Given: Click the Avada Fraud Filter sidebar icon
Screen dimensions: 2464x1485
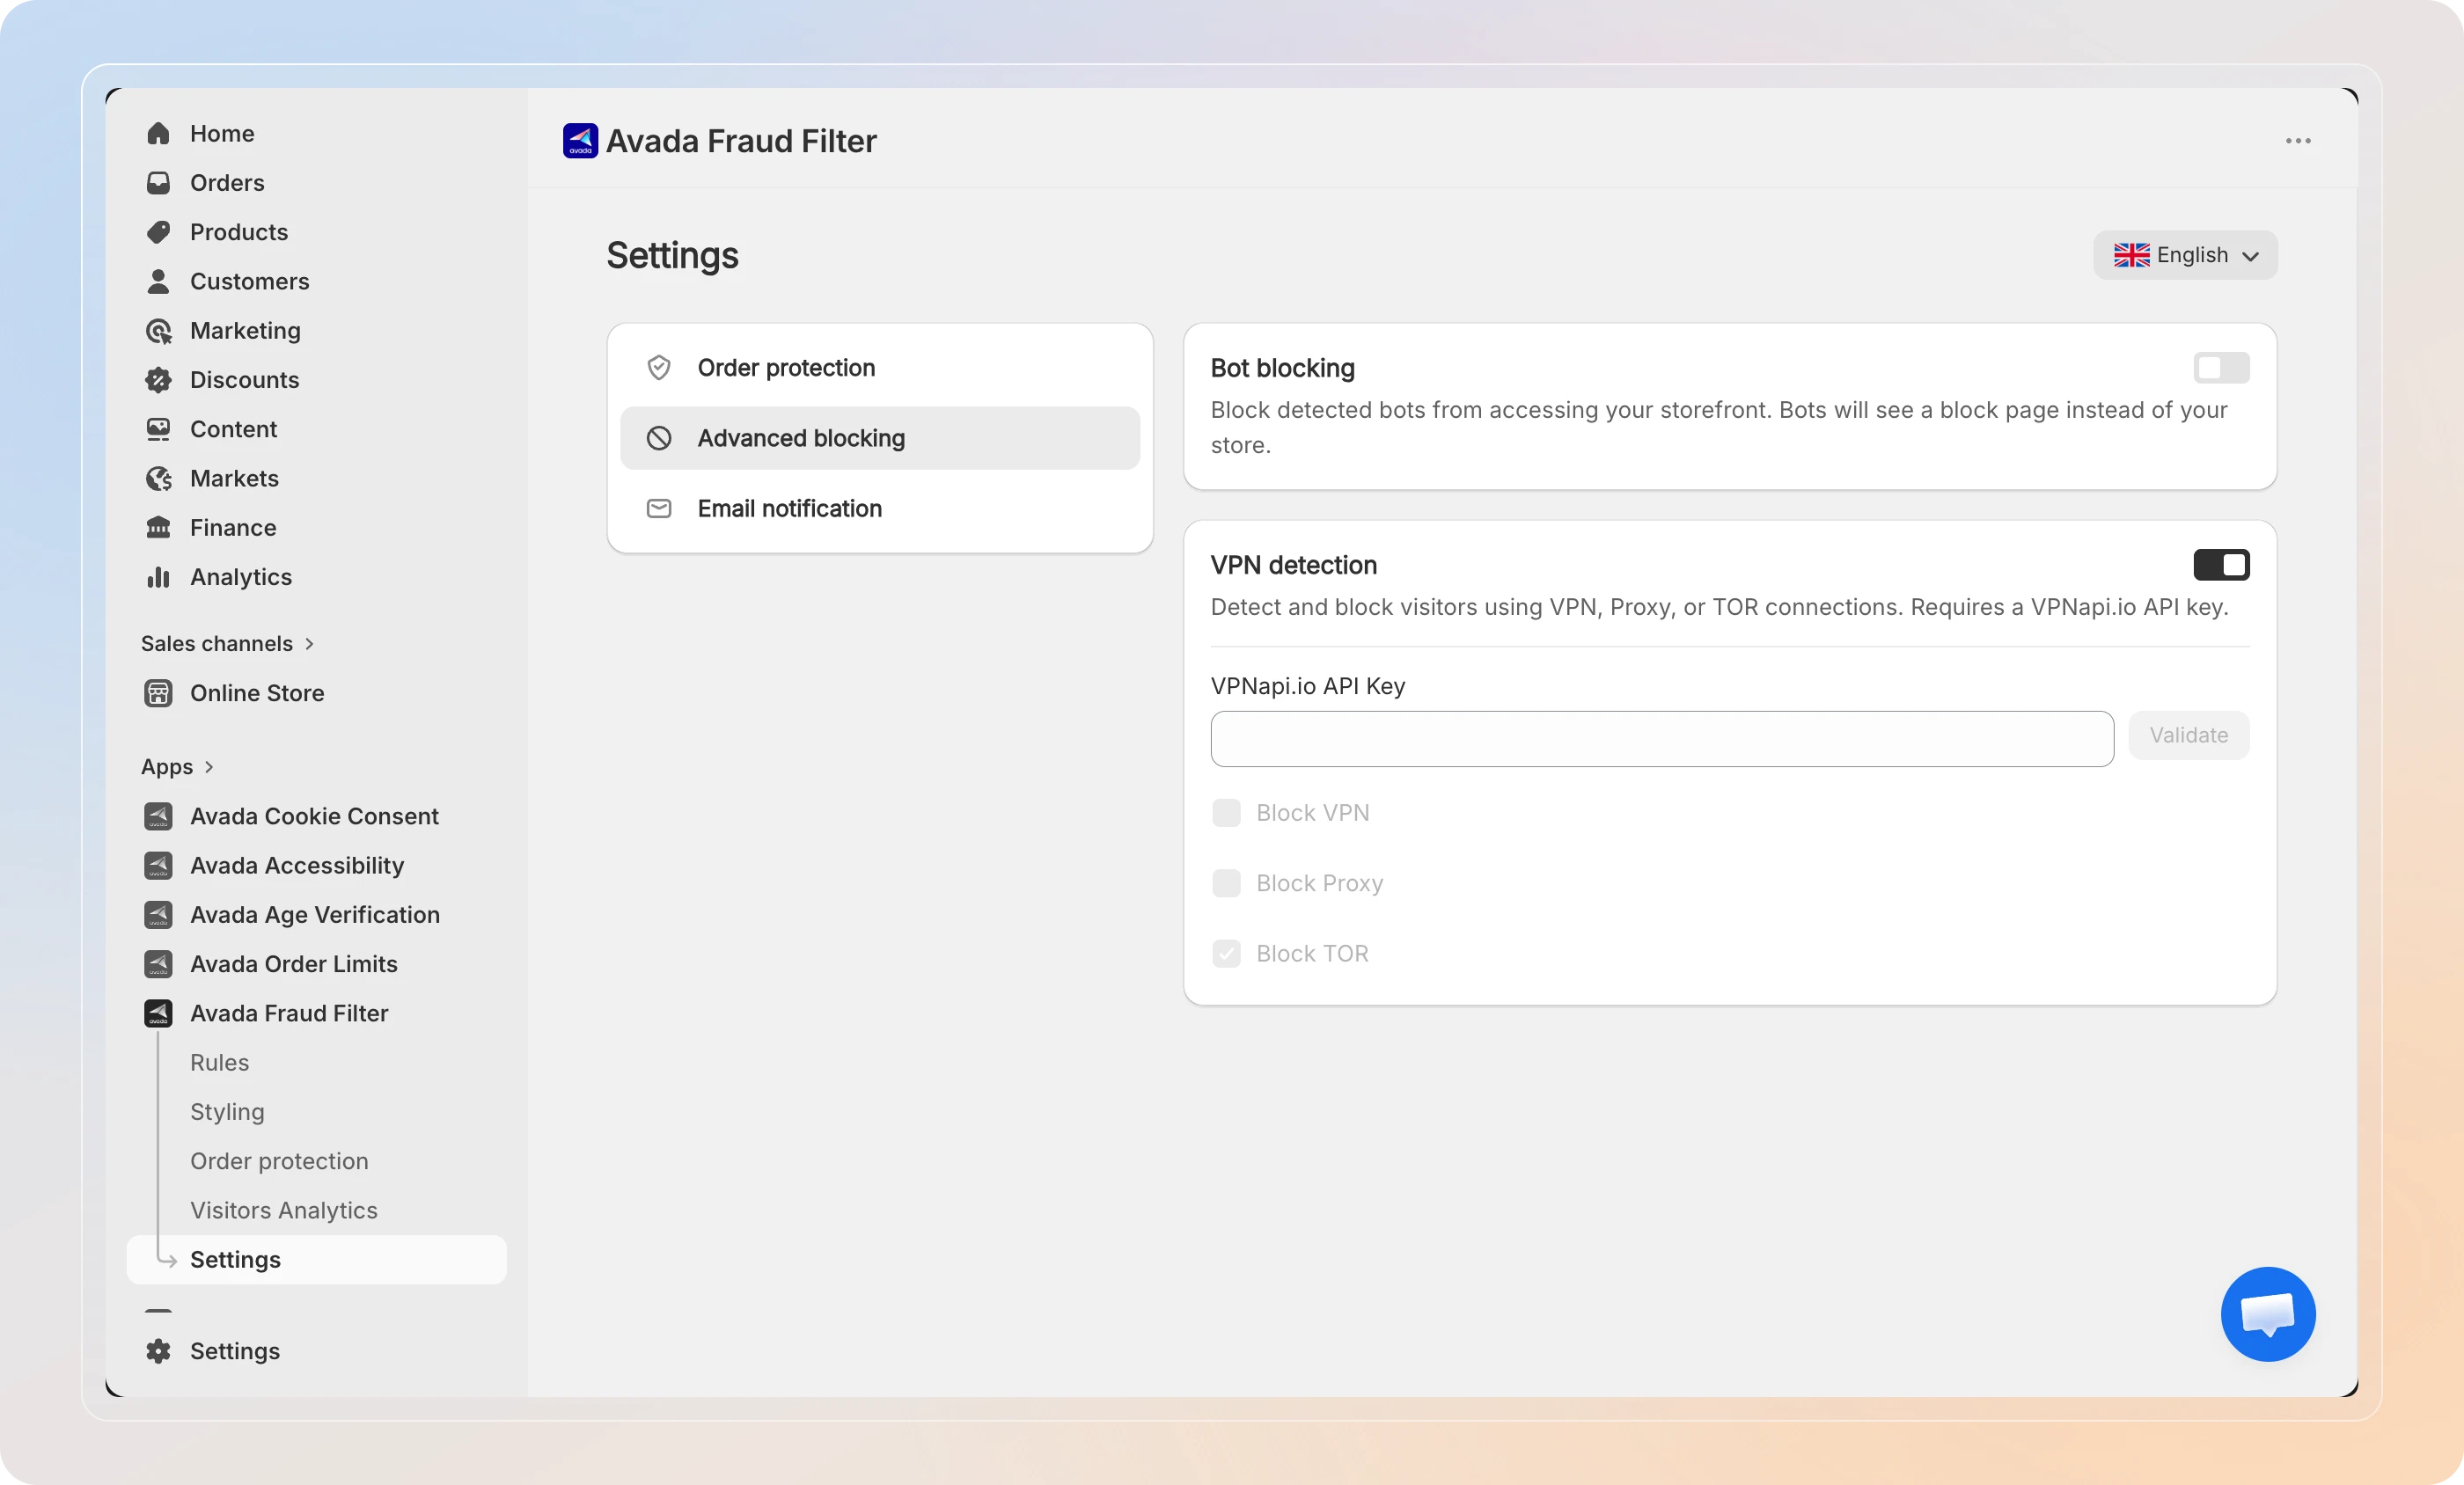Looking at the screenshot, I should click(x=158, y=1013).
